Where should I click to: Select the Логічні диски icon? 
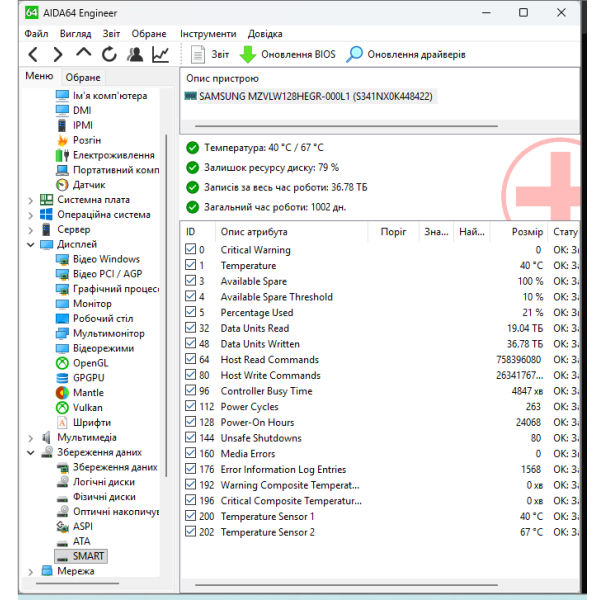pos(62,482)
